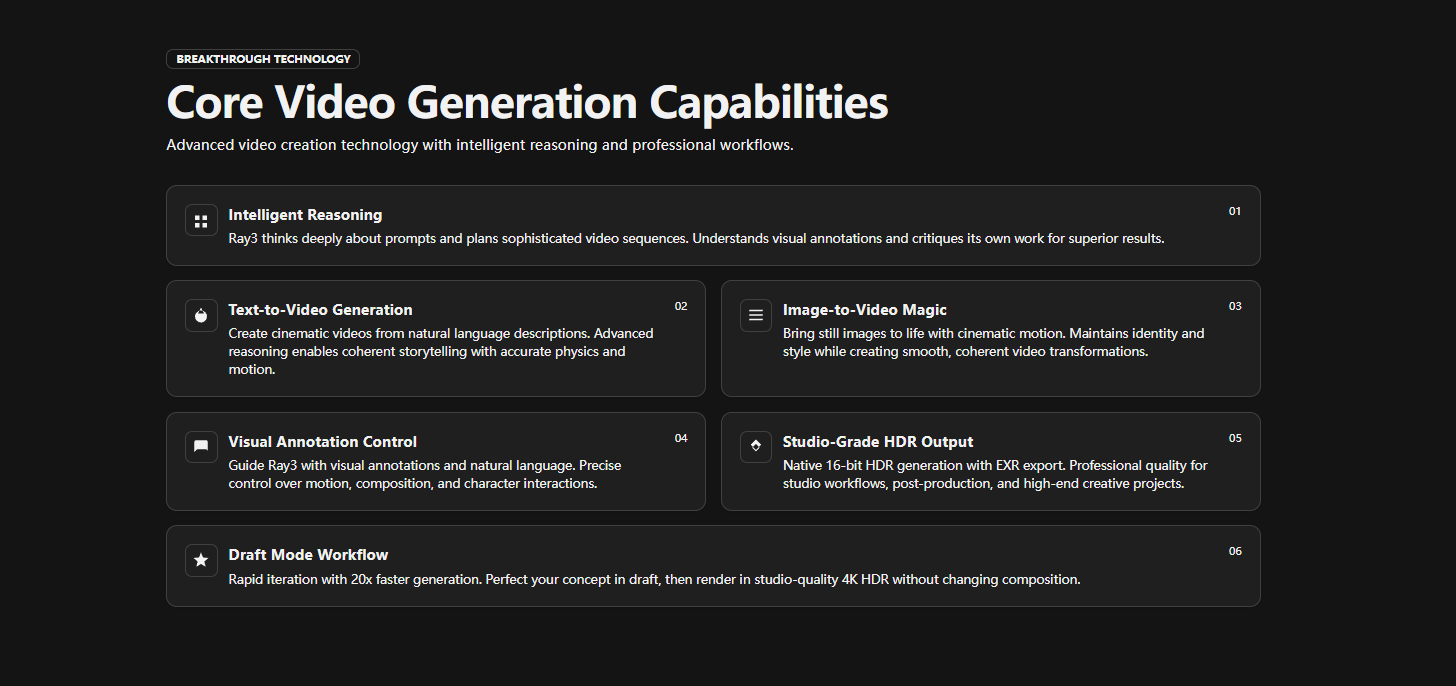Click the droplet icon for Text-to-Video Generation

pos(201,315)
